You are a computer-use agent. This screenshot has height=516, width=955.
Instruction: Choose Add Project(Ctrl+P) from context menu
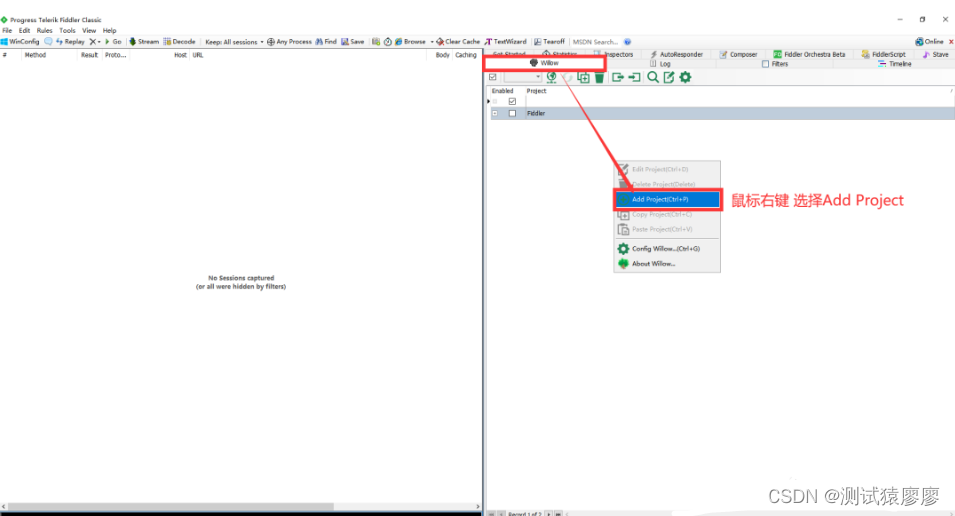[x=668, y=199]
